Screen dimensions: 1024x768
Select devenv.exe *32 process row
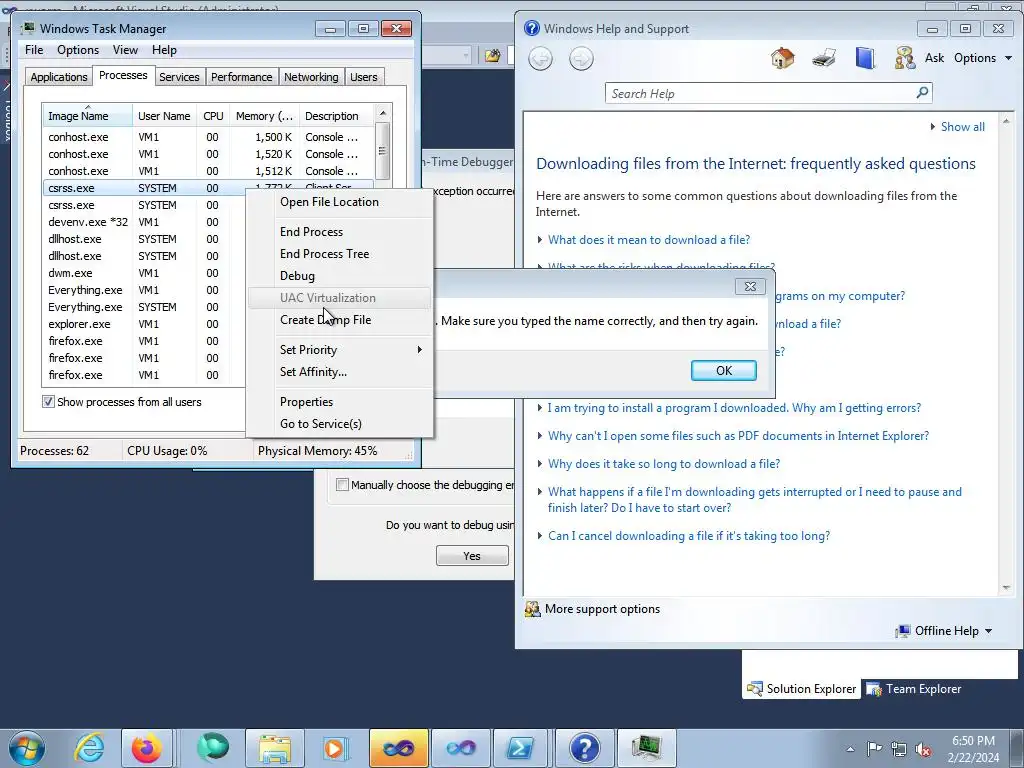pos(144,222)
